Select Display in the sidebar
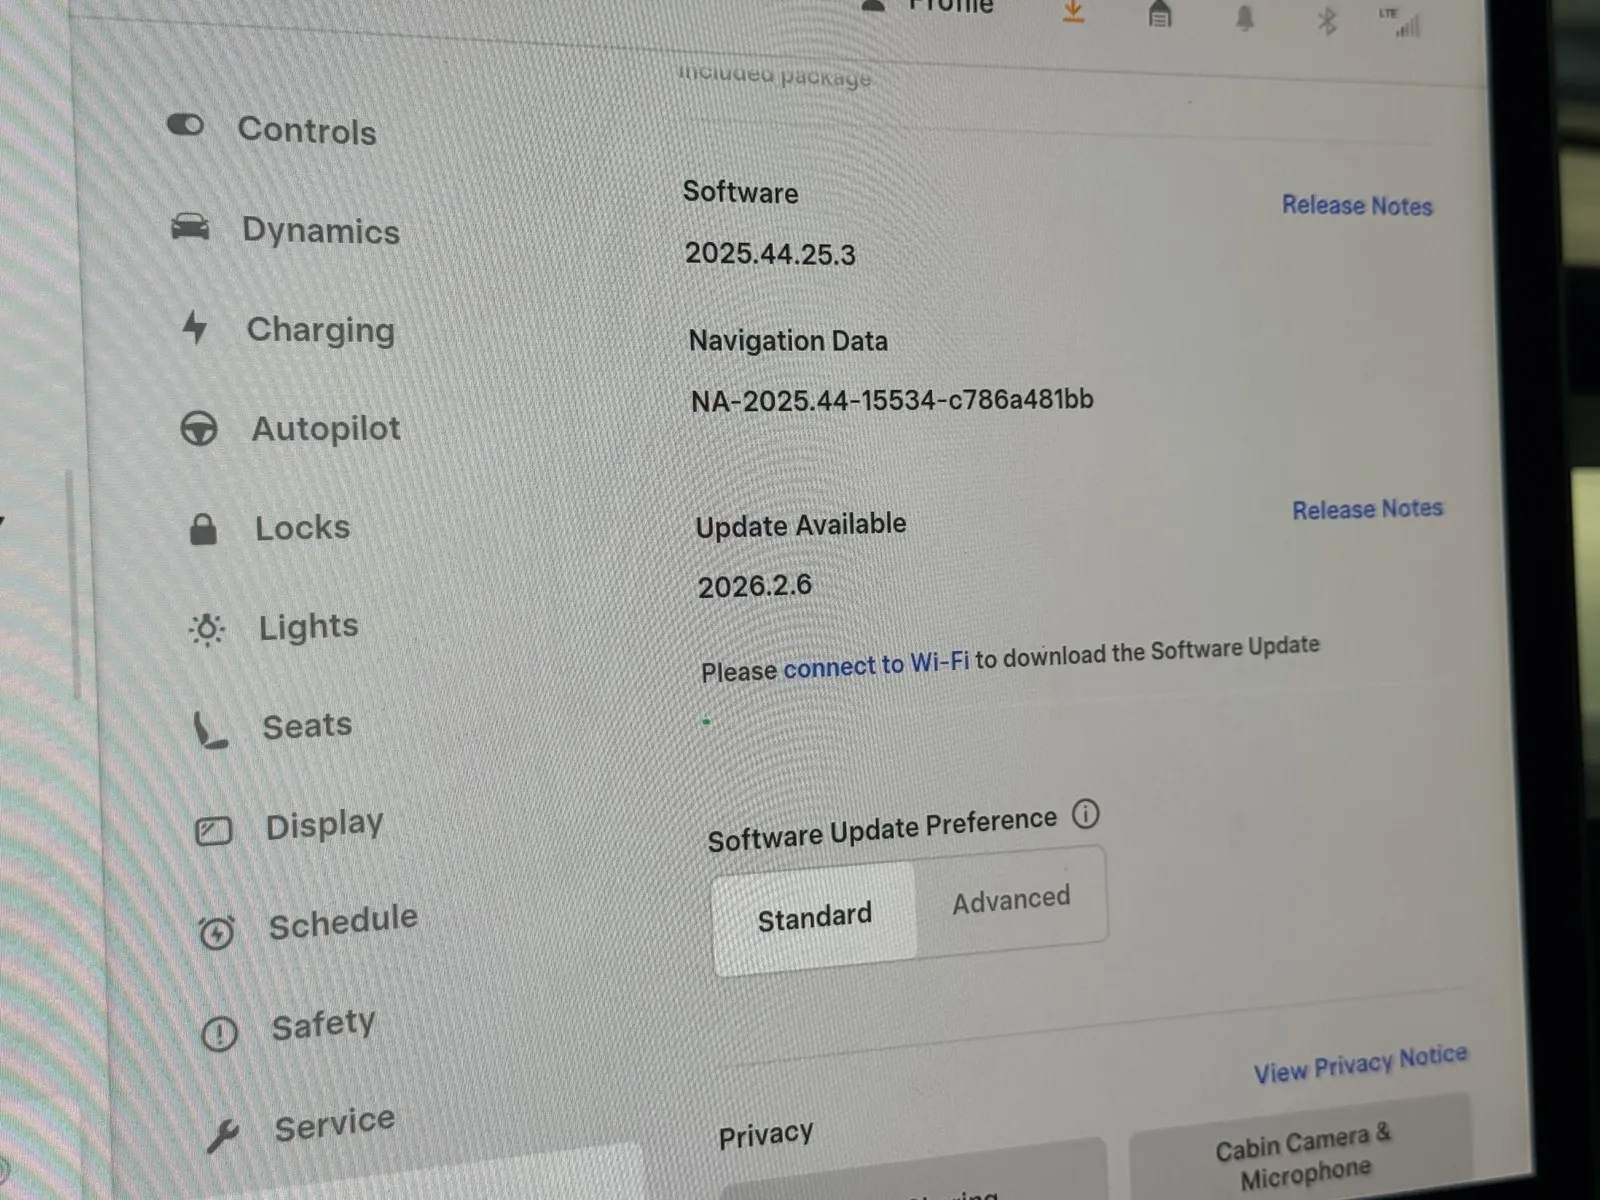Image resolution: width=1600 pixels, height=1200 pixels. pos(324,825)
